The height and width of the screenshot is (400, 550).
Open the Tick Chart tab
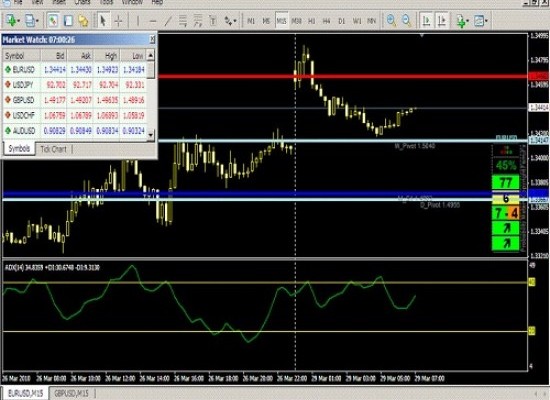[53, 149]
